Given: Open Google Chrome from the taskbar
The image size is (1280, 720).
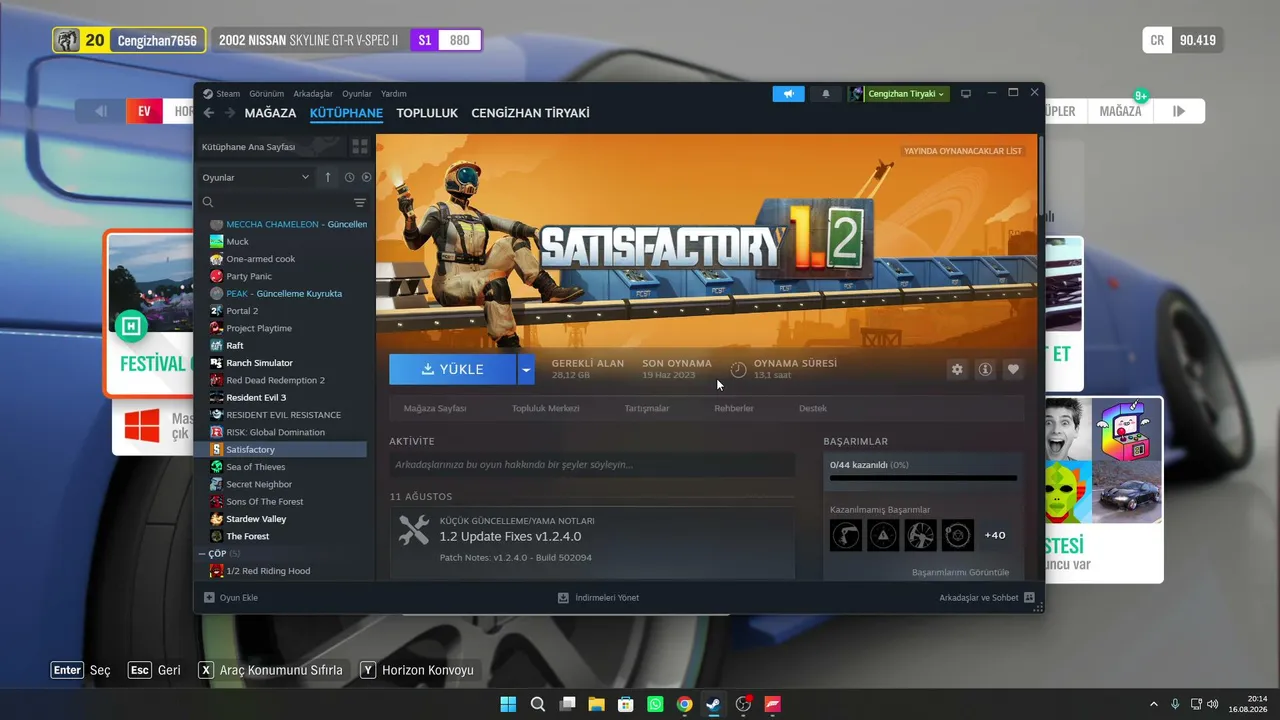Looking at the screenshot, I should (x=684, y=704).
